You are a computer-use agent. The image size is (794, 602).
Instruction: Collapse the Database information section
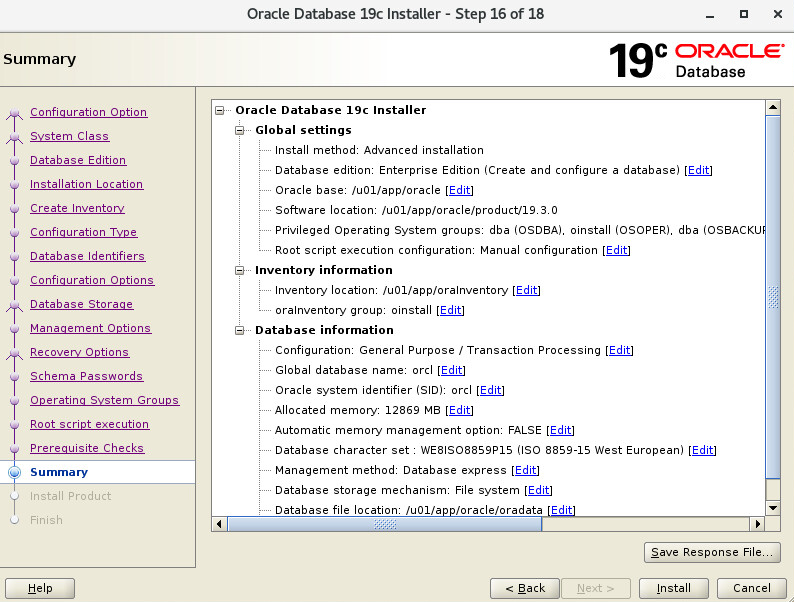point(240,331)
